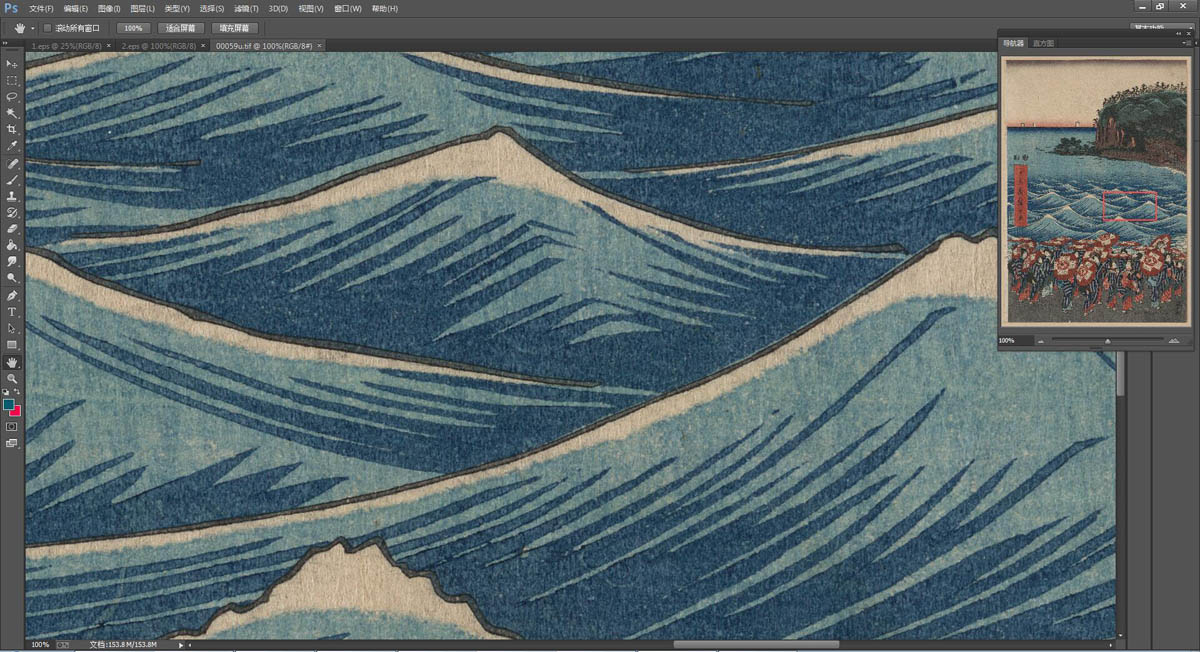1200x652 pixels.
Task: Open the 3D(D) menu
Action: pos(278,8)
